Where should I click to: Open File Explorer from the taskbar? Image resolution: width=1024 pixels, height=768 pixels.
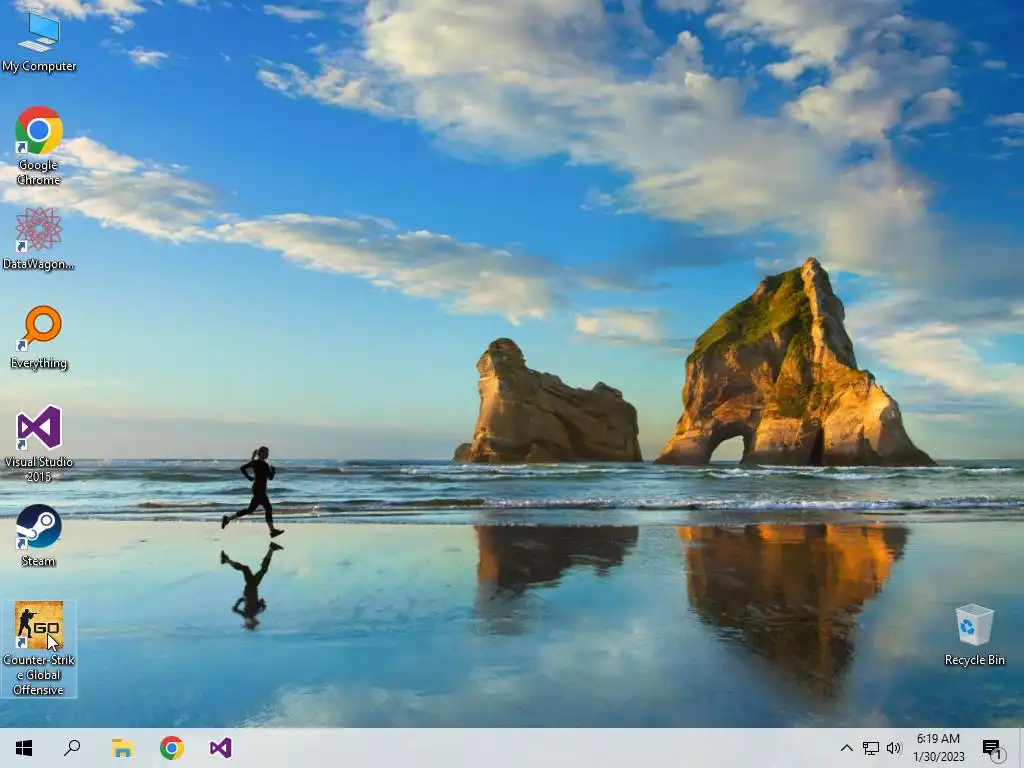[x=122, y=748]
